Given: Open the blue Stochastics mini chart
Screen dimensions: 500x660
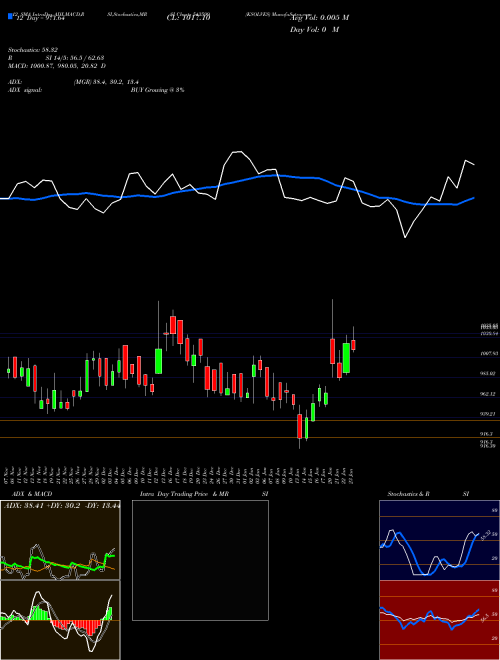Looking at the screenshot, I should [439, 540].
